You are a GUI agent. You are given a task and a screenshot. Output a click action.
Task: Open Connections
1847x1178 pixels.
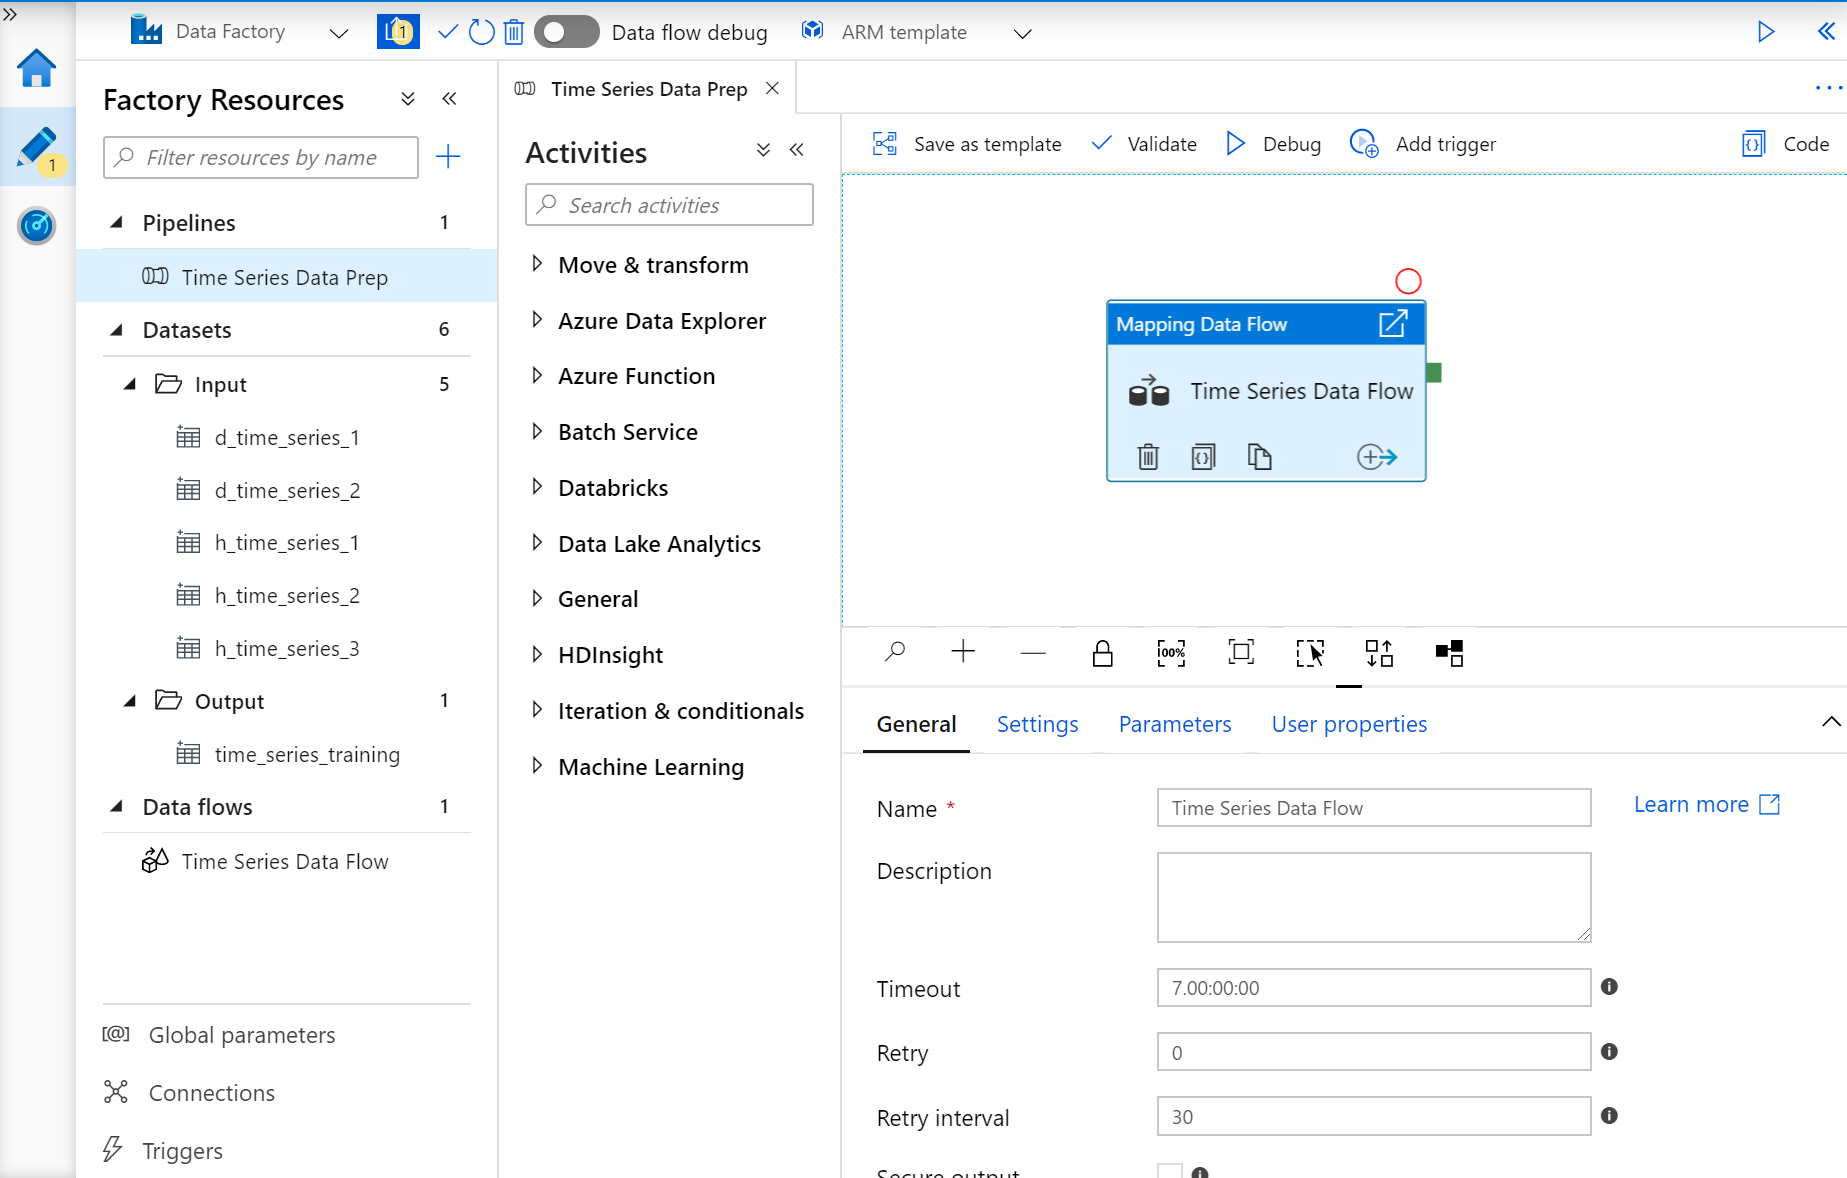point(190,1093)
